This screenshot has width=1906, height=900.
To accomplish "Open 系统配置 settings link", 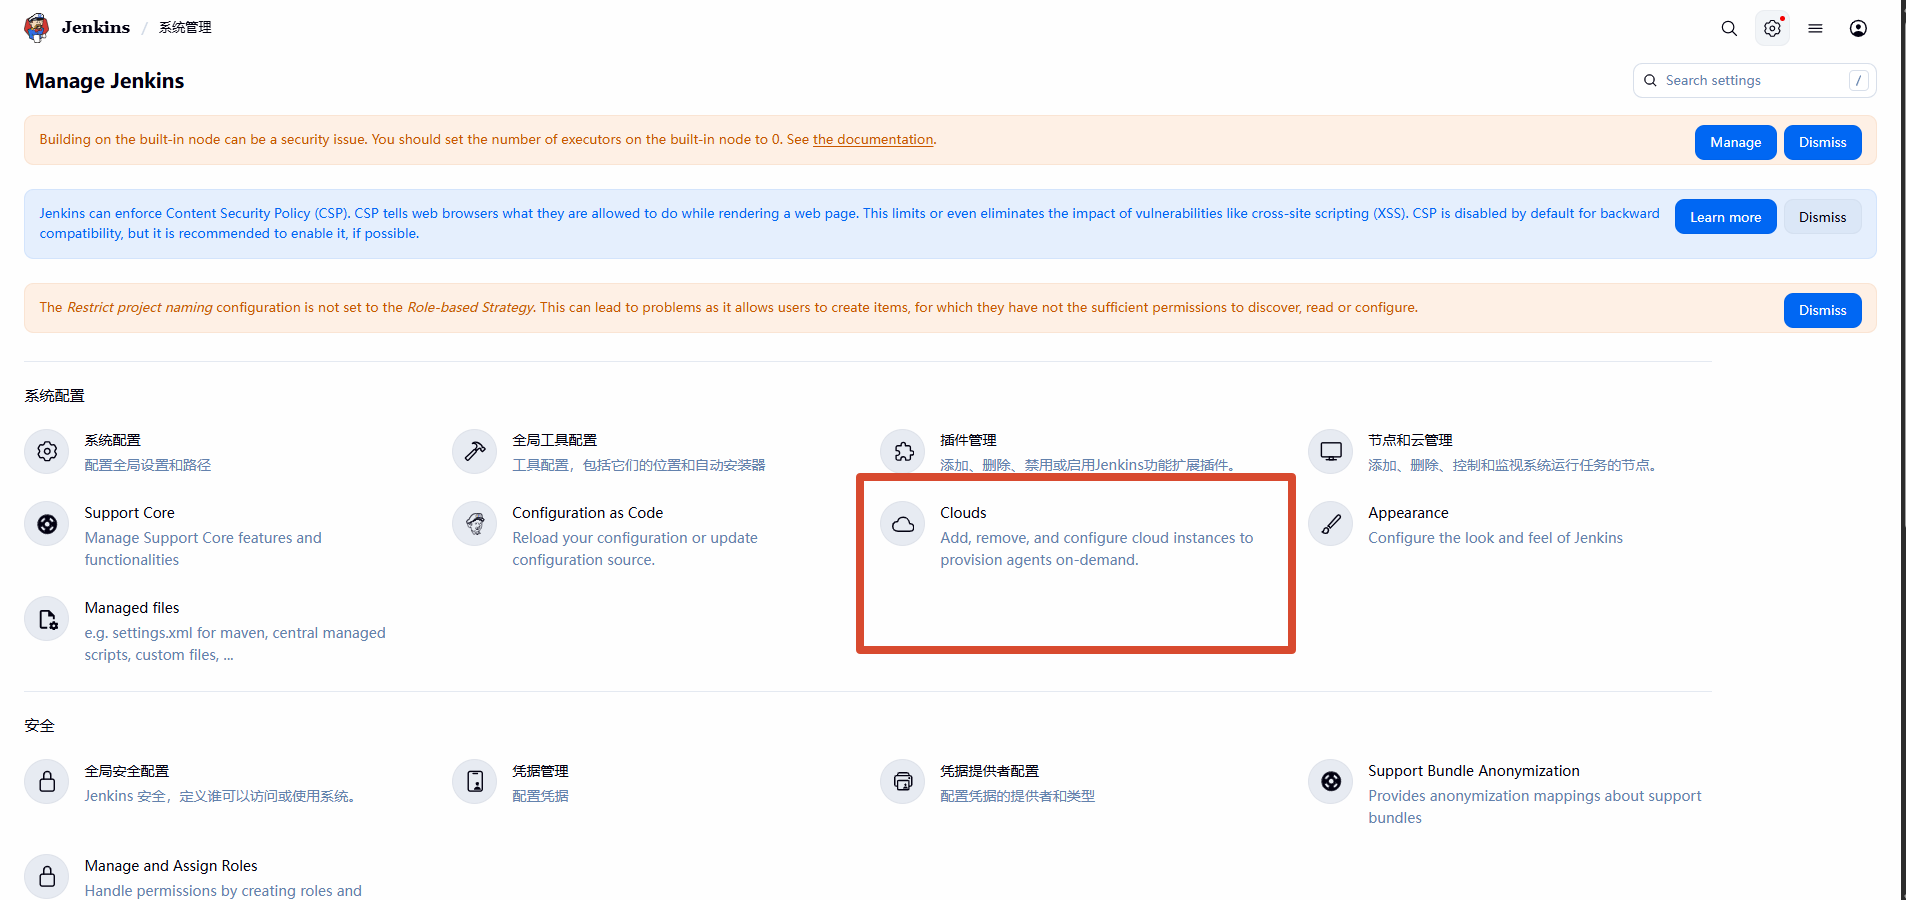I will tap(113, 440).
